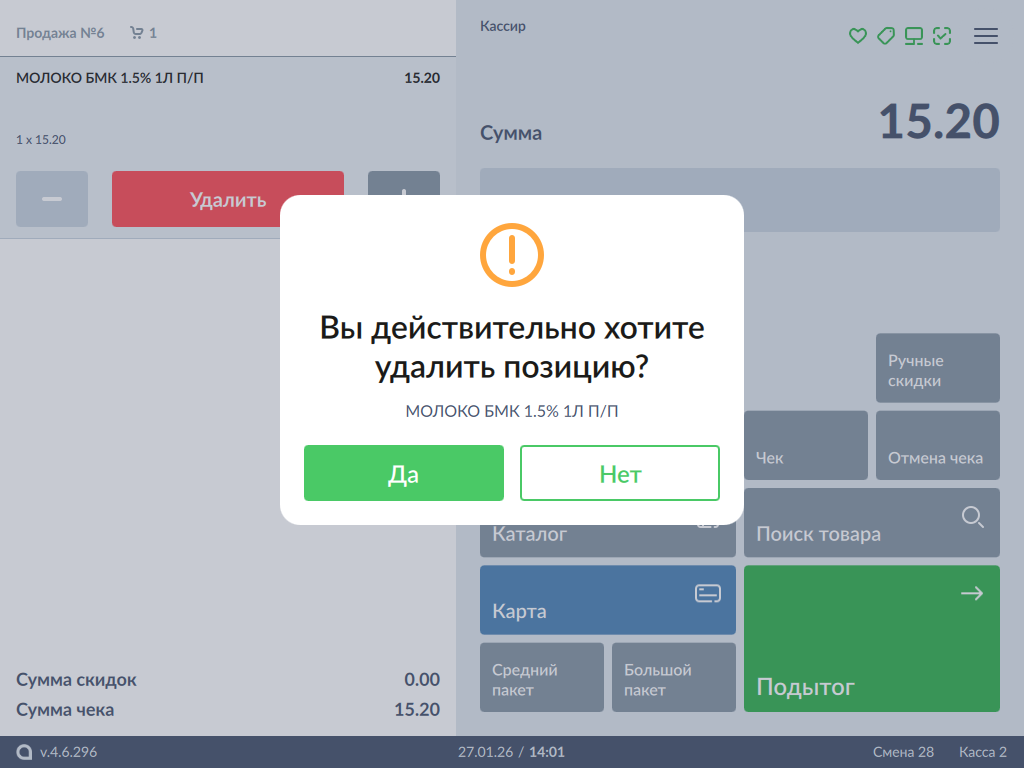1024x768 pixels.
Task: Click the computer connection status icon
Action: (x=913, y=36)
